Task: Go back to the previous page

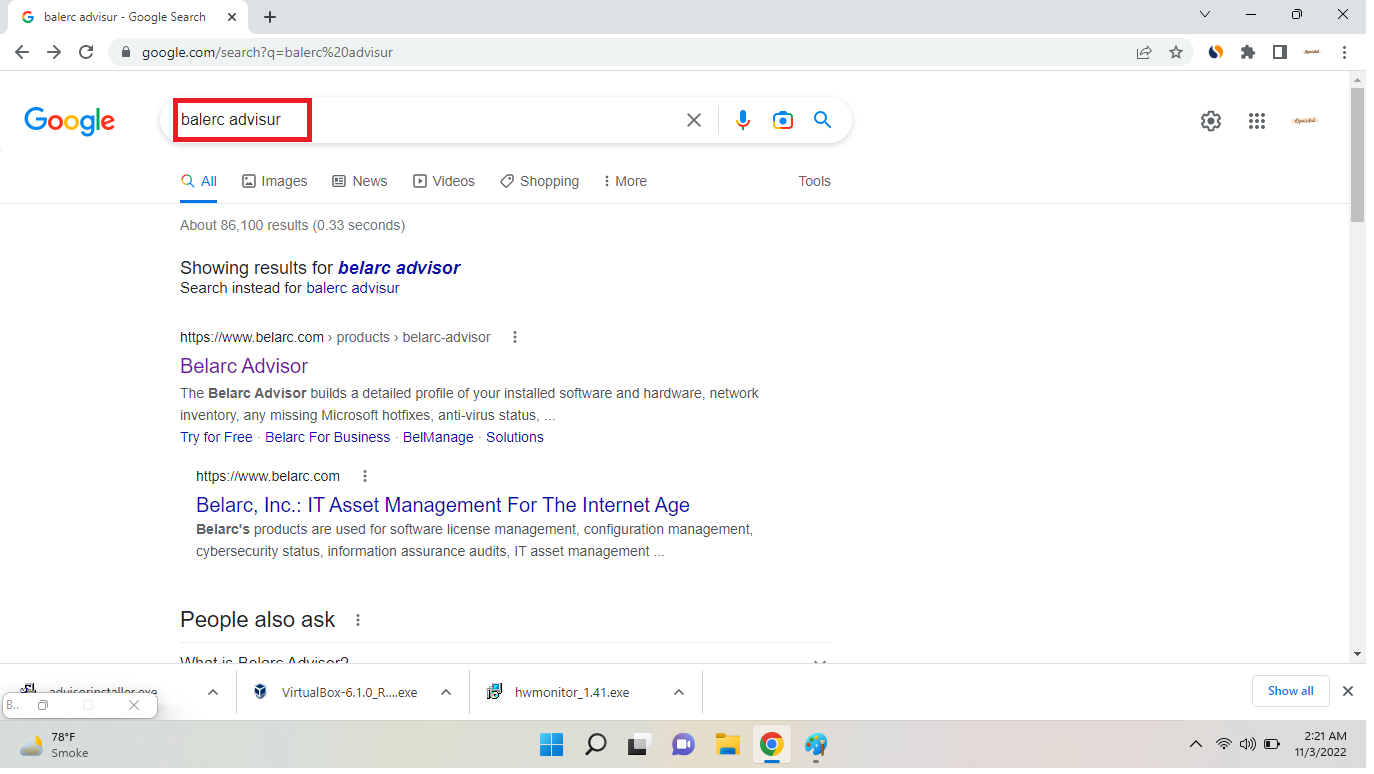Action: 22,52
